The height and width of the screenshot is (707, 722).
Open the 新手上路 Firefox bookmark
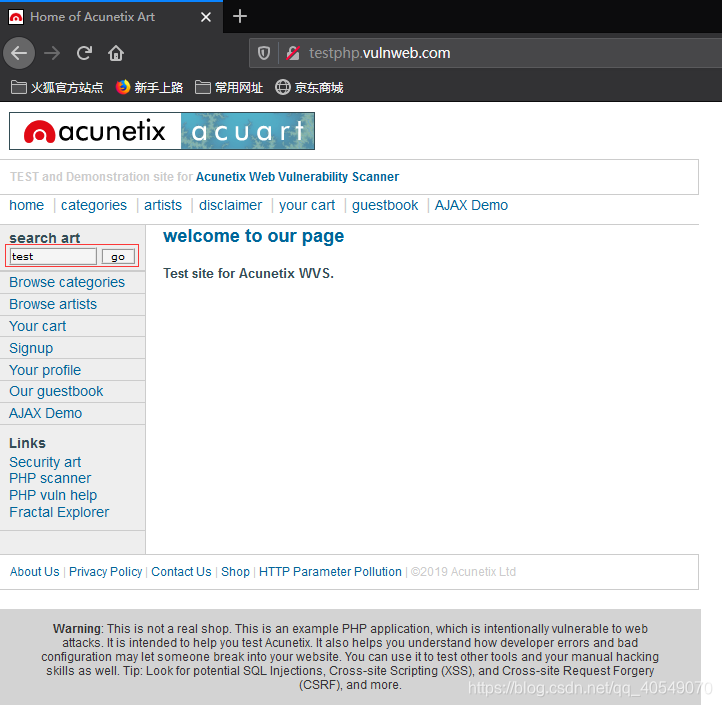[149, 88]
